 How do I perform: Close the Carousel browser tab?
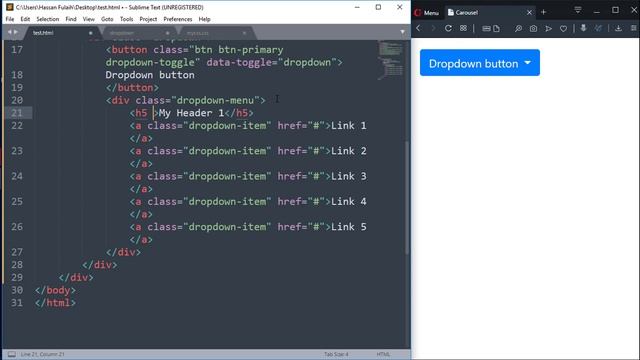[529, 13]
